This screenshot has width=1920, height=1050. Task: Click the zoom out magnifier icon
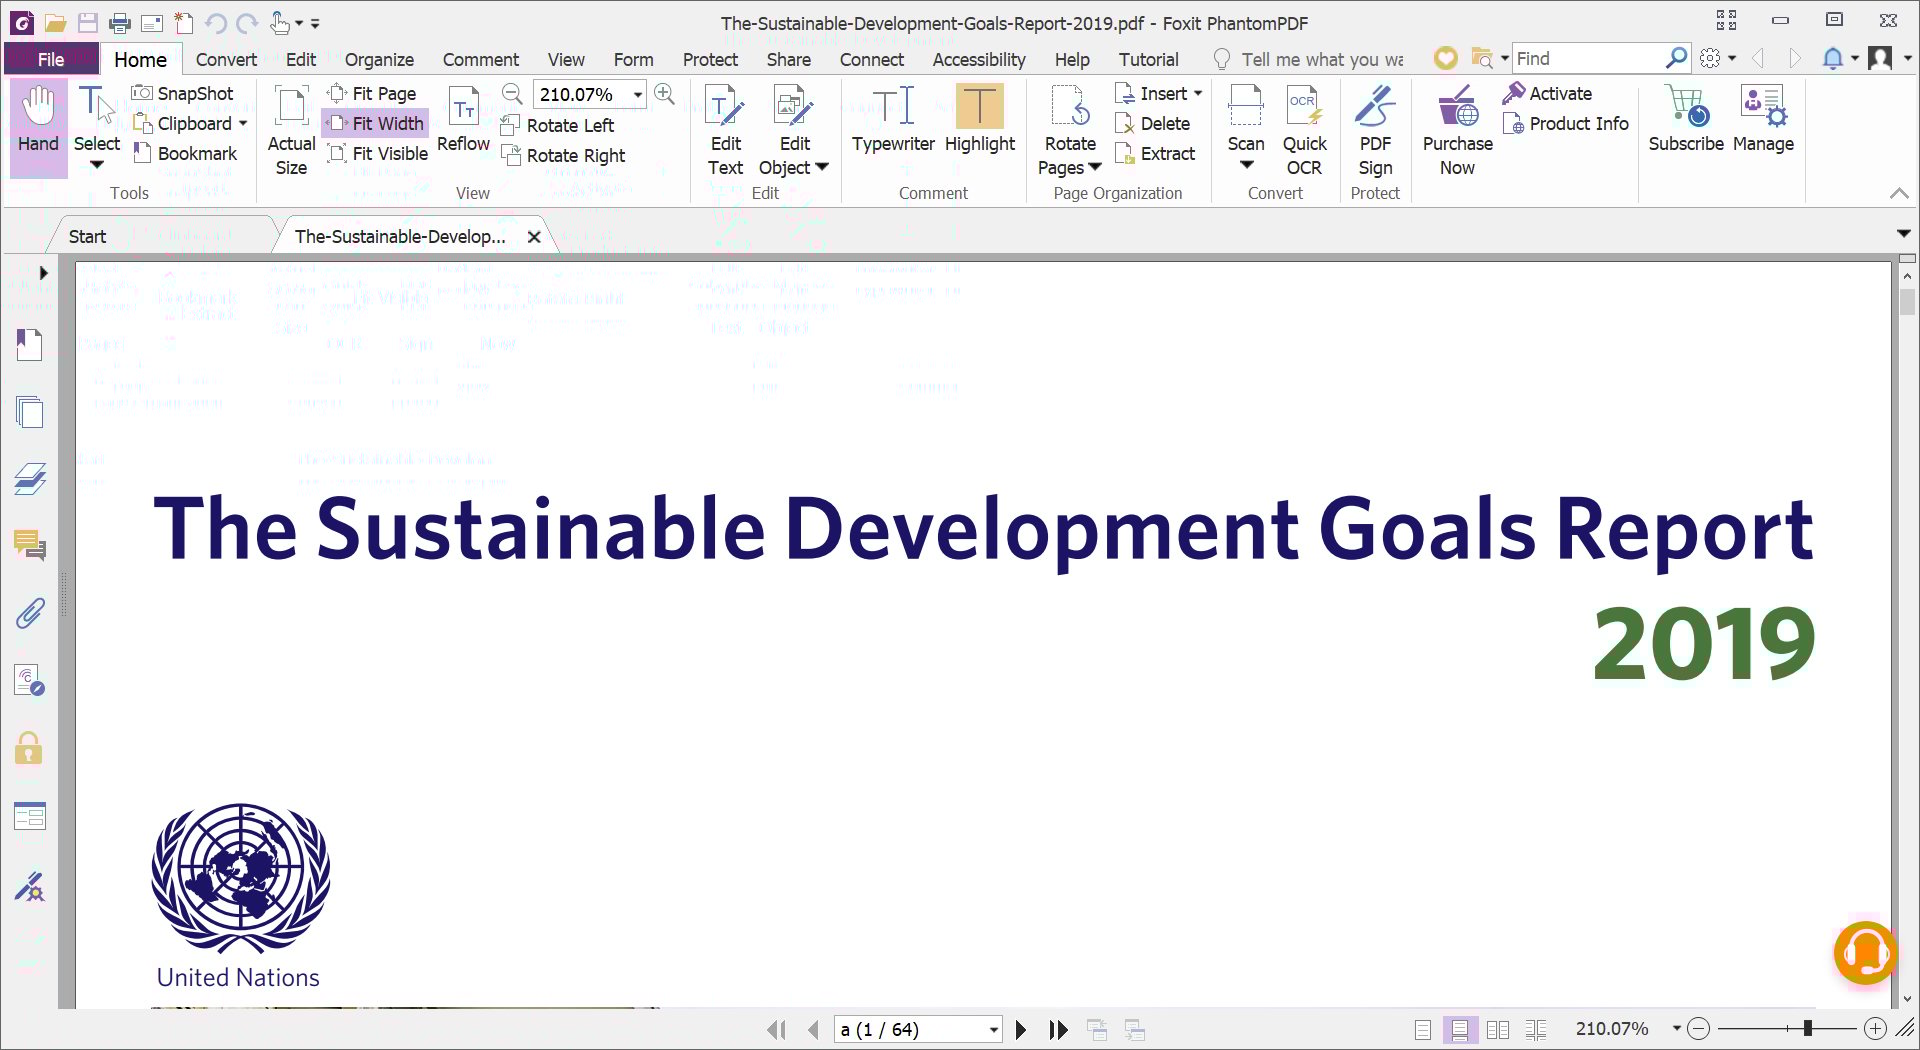tap(512, 94)
